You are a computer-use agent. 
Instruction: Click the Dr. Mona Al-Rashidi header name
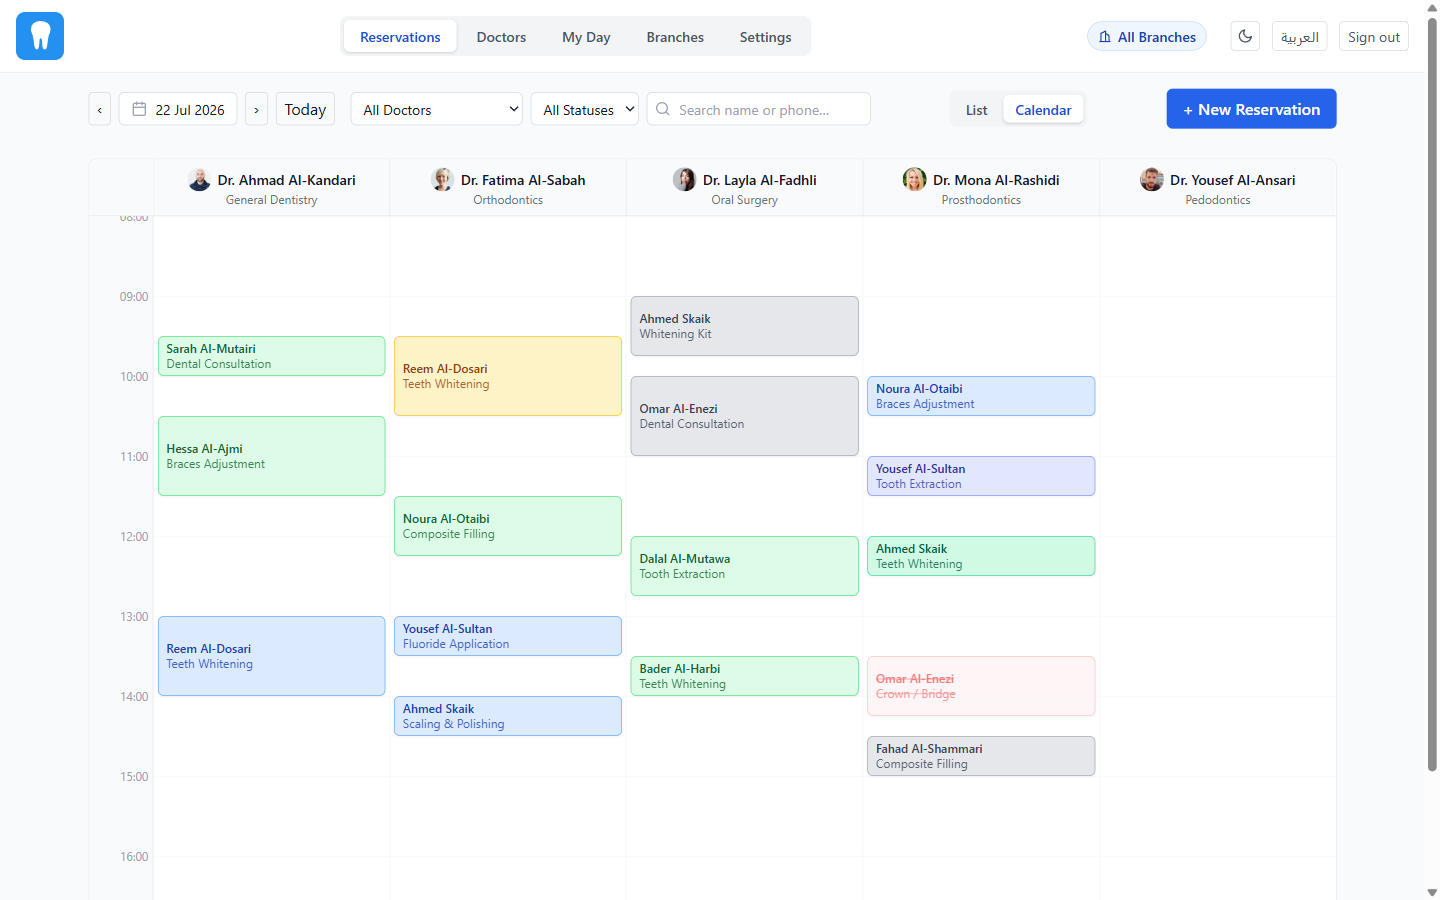pyautogui.click(x=996, y=180)
